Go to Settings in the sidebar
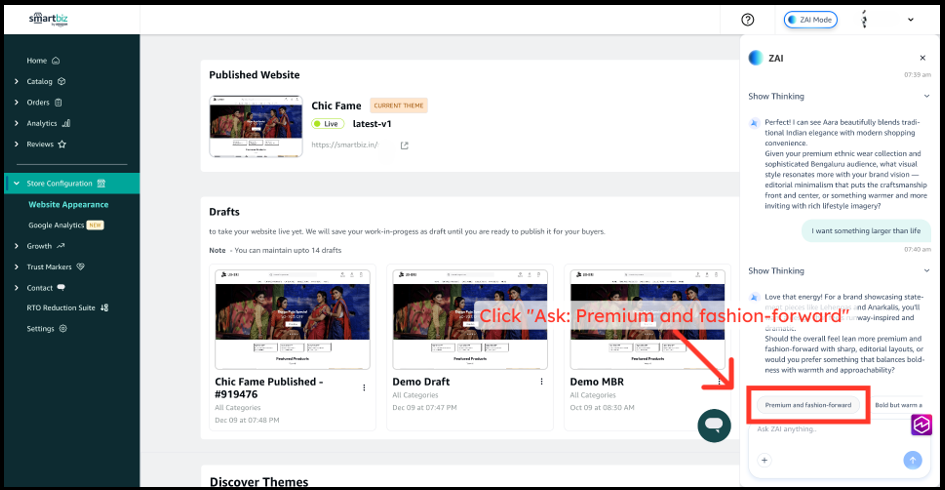Screen dimensions: 945x490 coord(41,328)
